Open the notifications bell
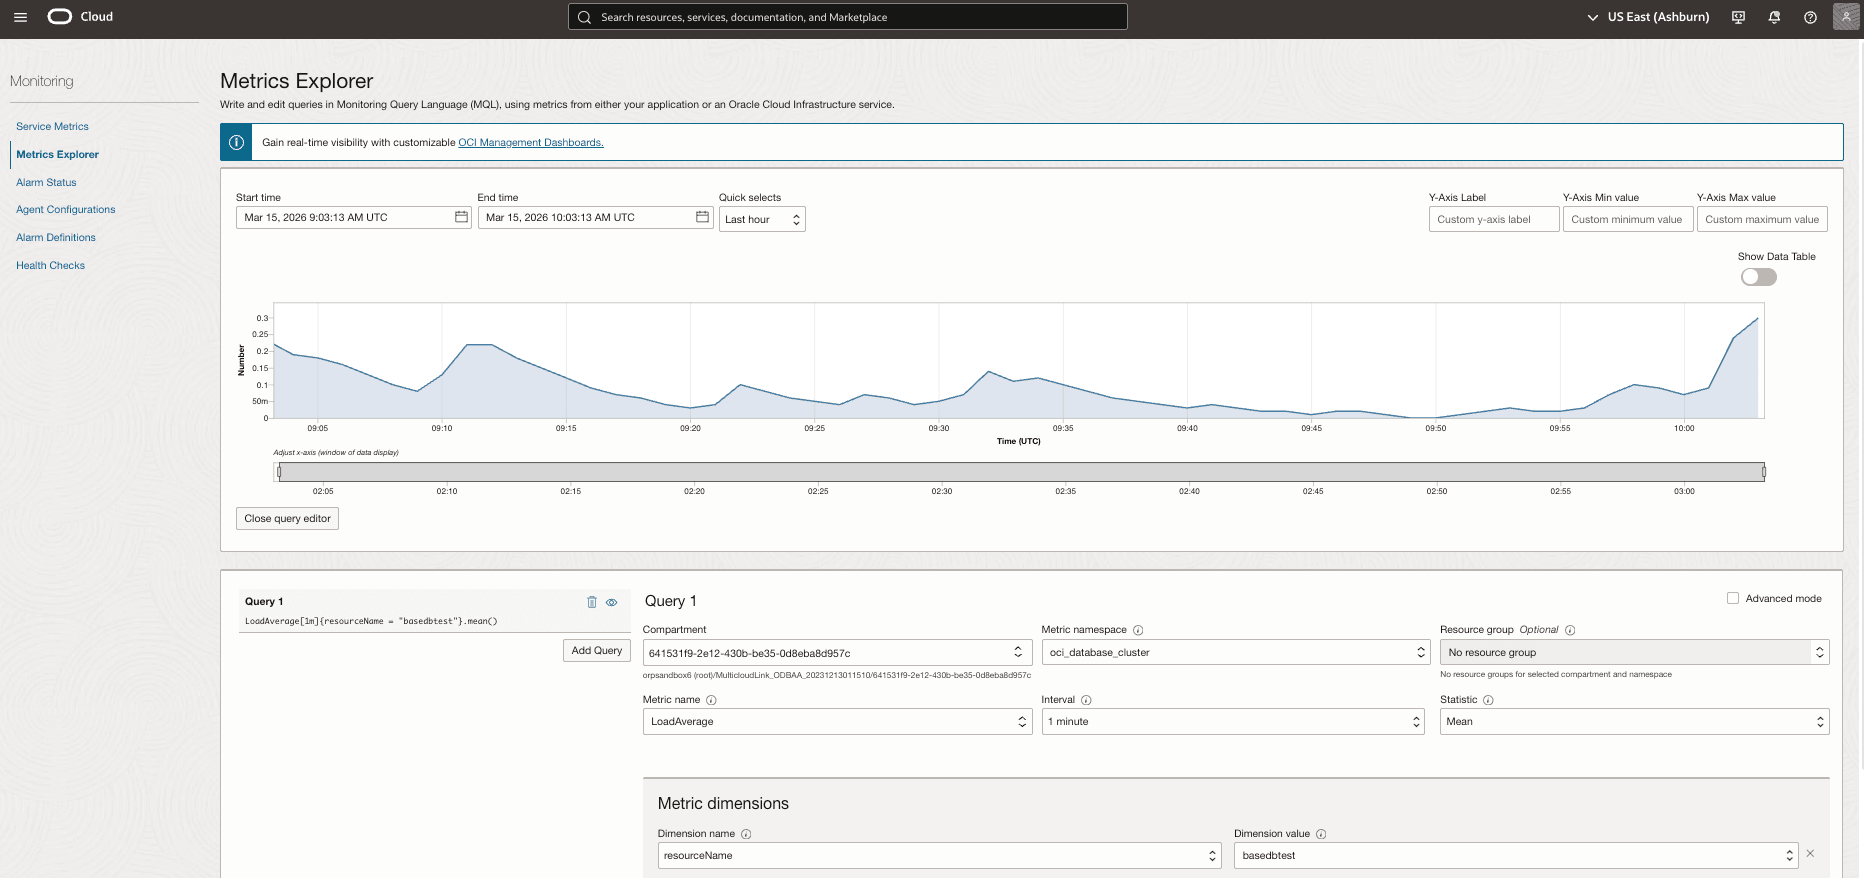 [x=1774, y=17]
